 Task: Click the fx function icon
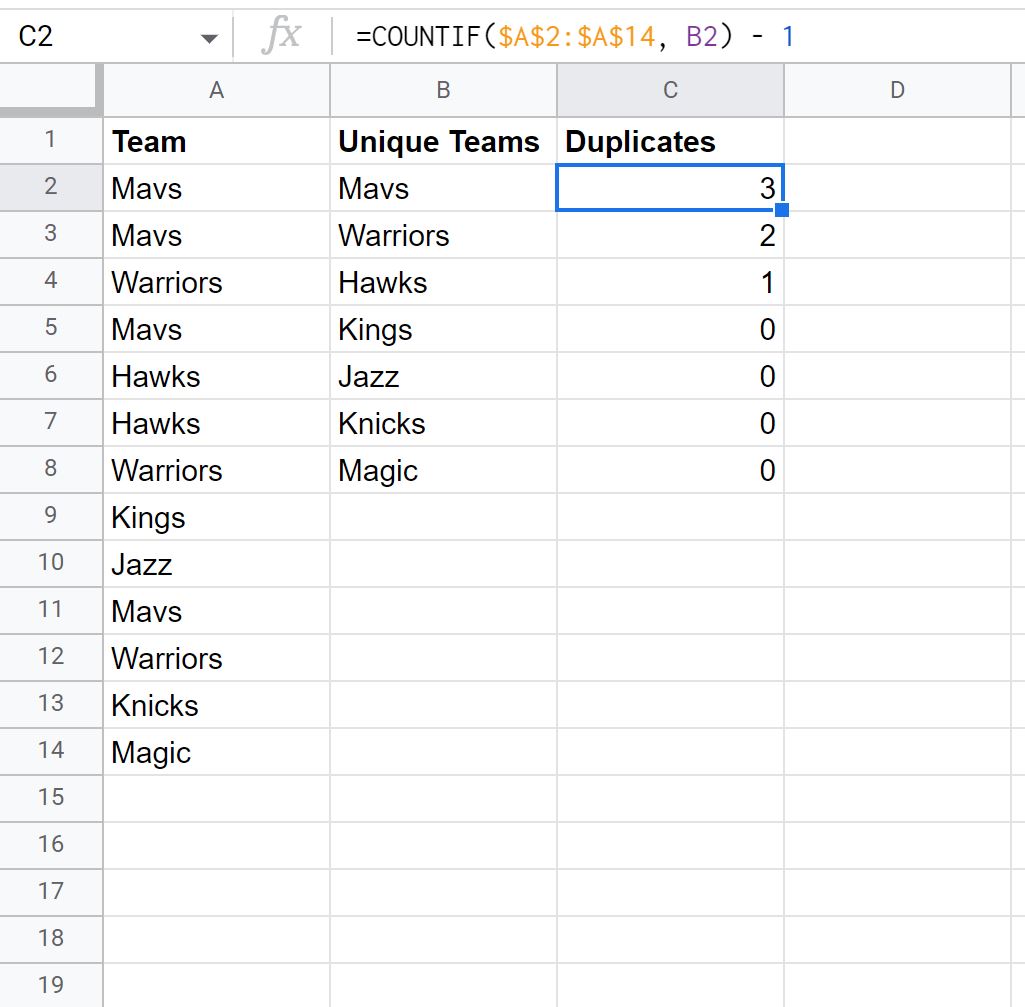[282, 35]
